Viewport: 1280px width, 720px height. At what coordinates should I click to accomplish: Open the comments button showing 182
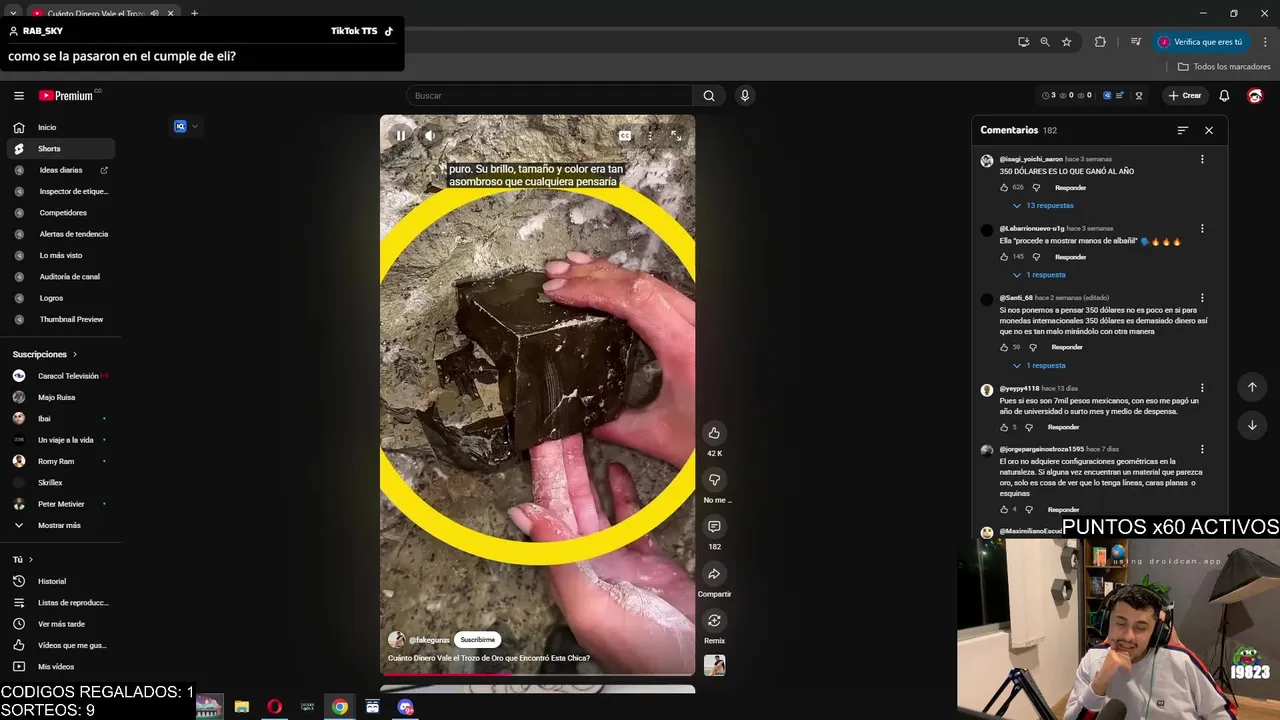click(714, 527)
